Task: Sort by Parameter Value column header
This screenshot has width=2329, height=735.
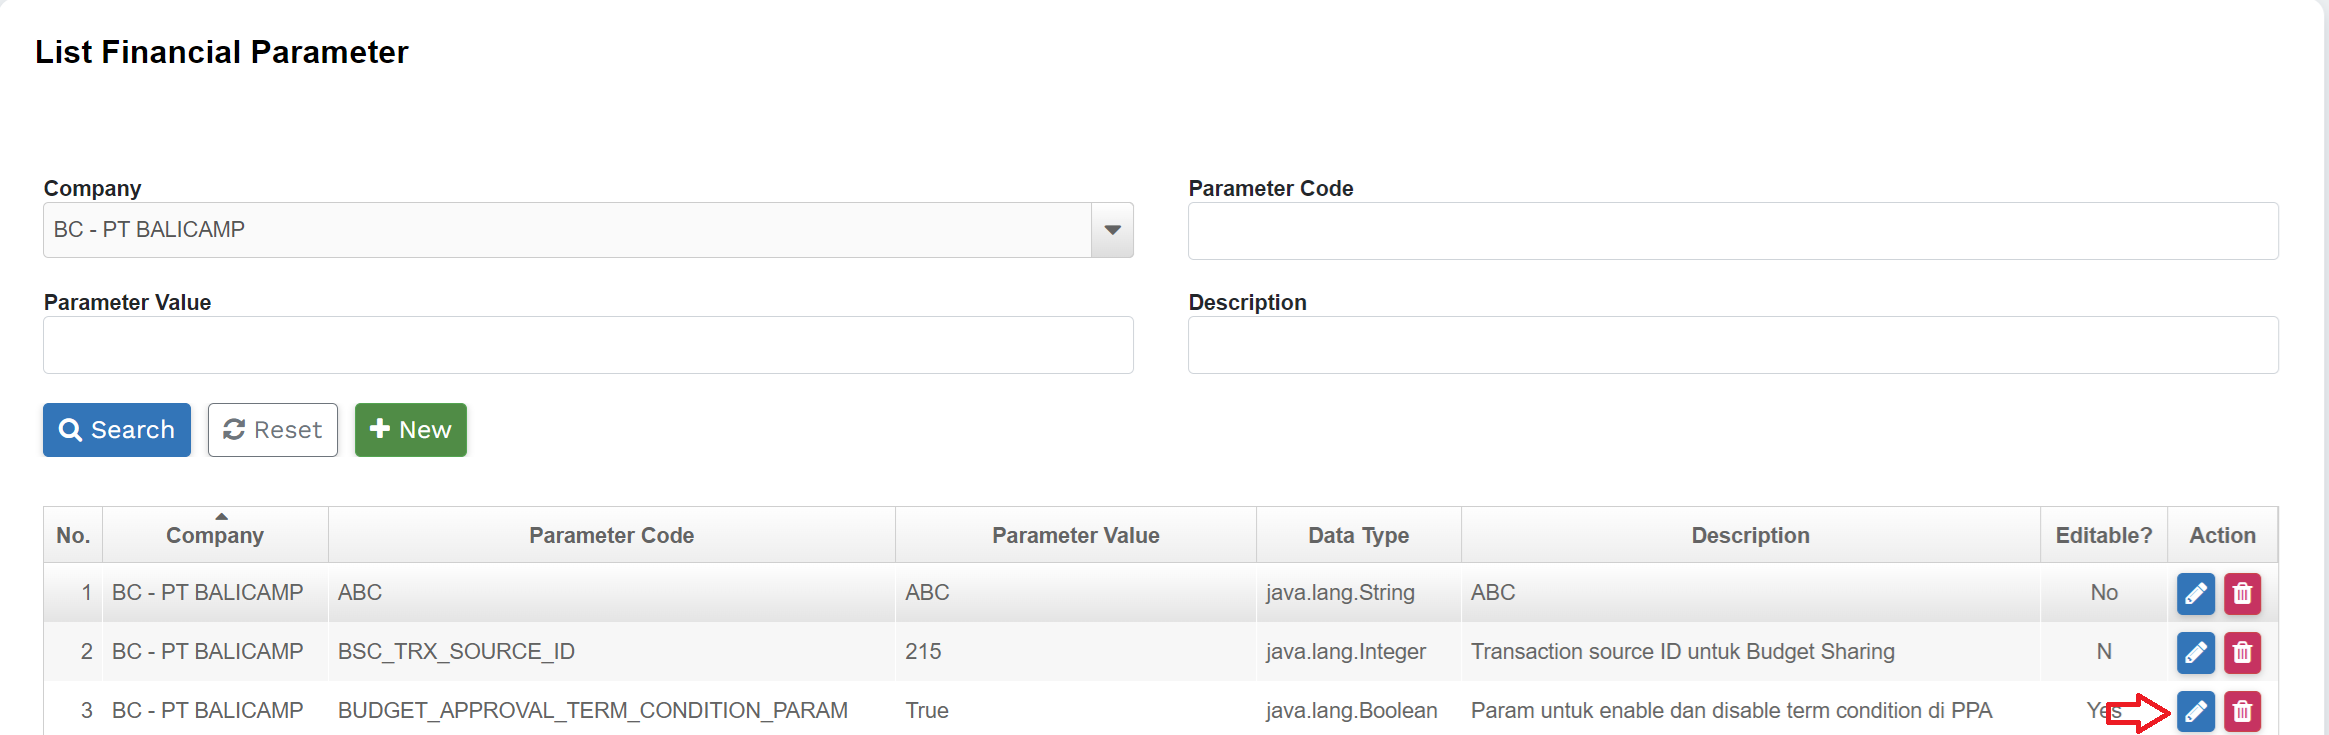Action: 1075,535
